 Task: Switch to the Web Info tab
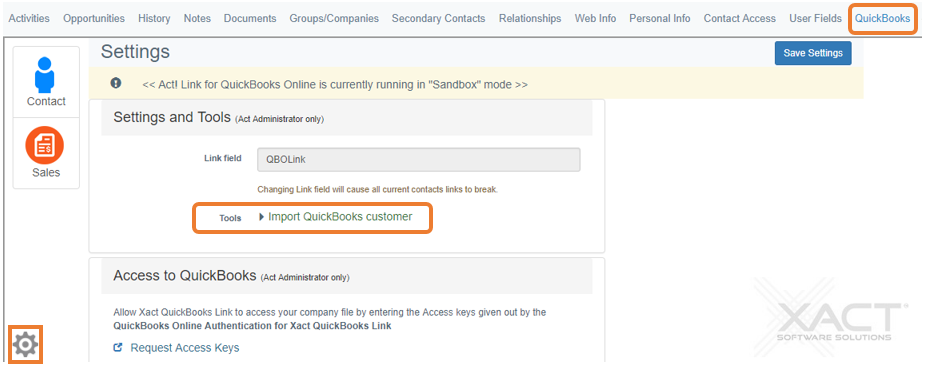pyautogui.click(x=595, y=18)
